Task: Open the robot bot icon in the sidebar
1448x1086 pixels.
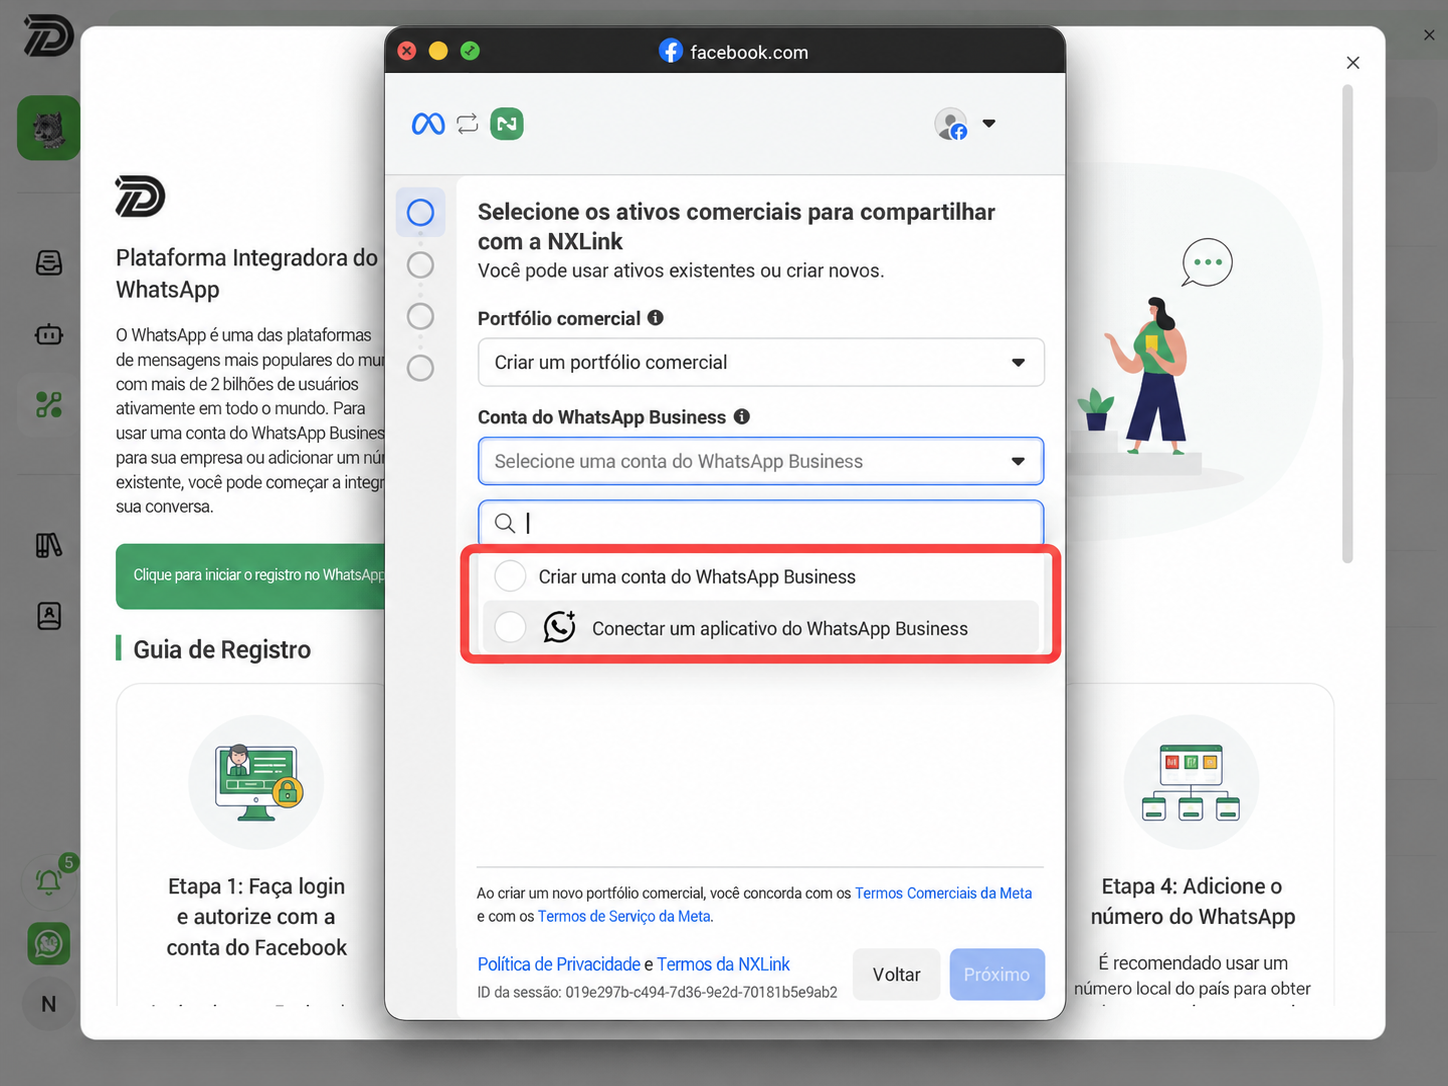Action: coord(49,334)
